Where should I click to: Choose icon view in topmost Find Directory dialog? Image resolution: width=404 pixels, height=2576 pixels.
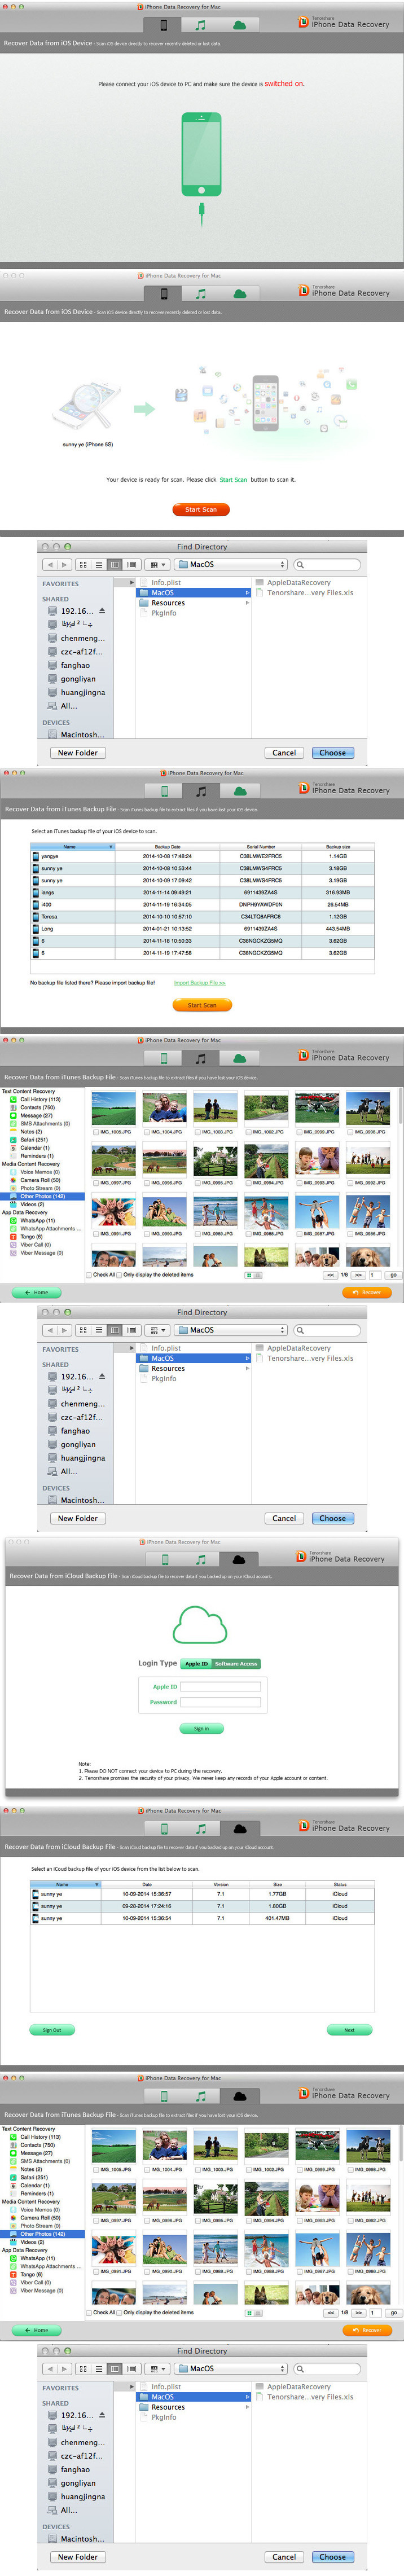(x=83, y=564)
